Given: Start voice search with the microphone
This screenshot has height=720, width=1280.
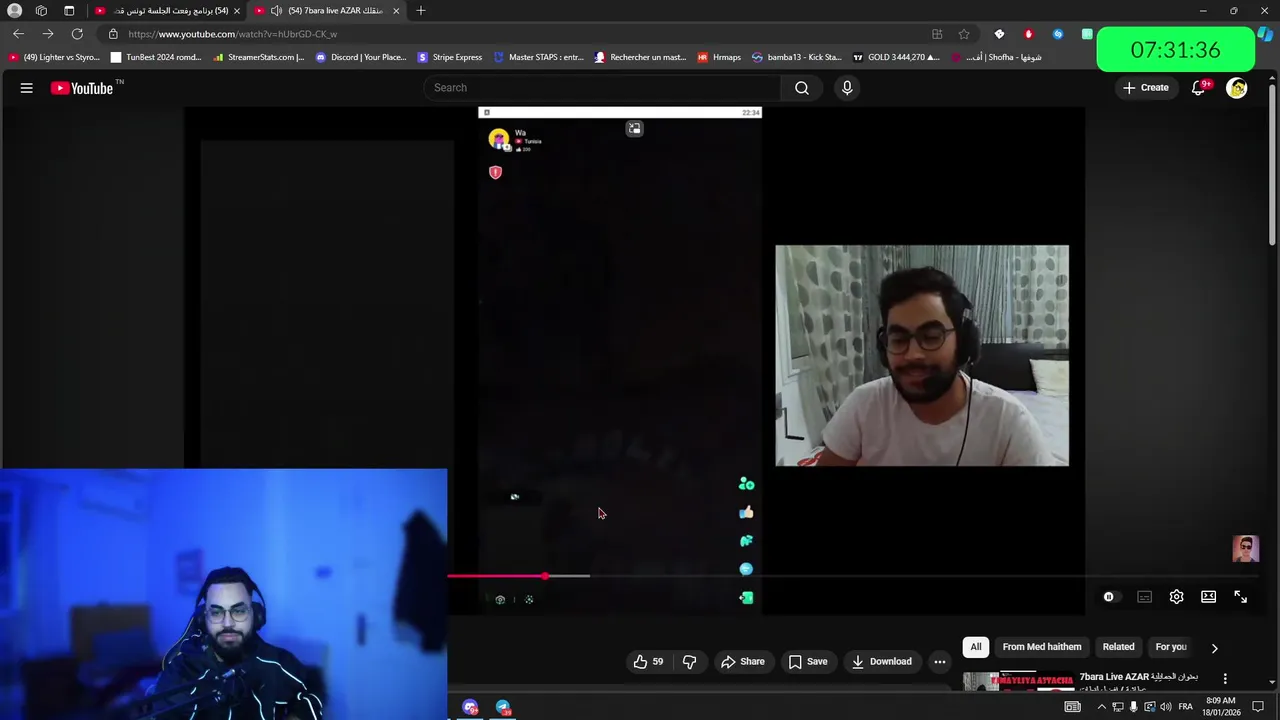Looking at the screenshot, I should click(x=847, y=88).
